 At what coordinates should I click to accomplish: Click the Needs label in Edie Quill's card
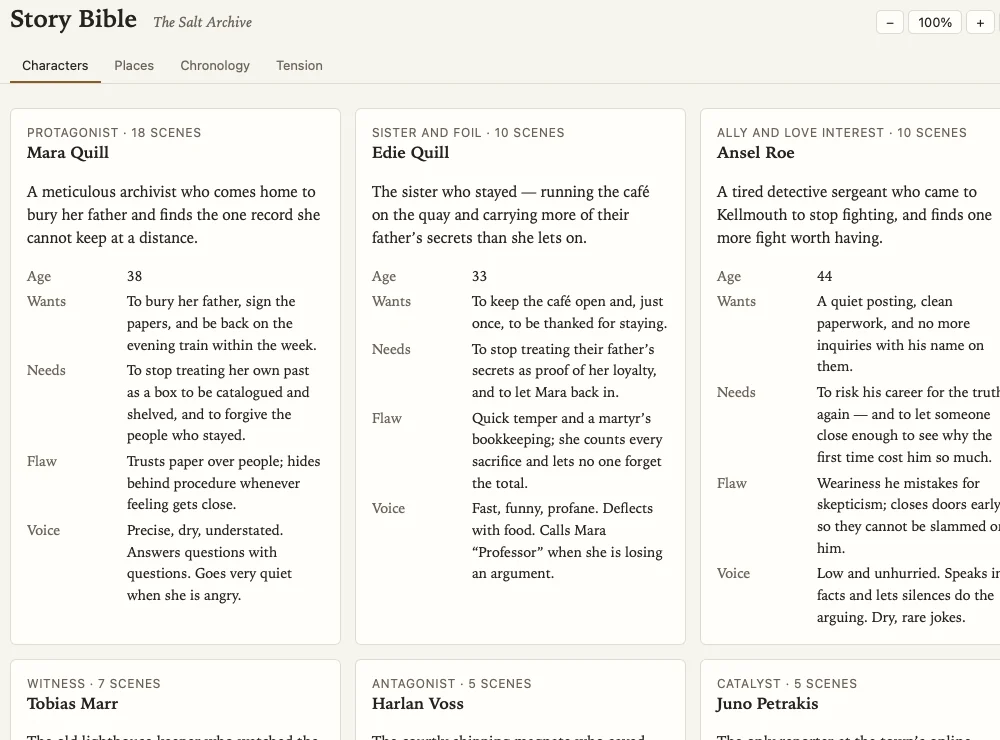(x=391, y=349)
